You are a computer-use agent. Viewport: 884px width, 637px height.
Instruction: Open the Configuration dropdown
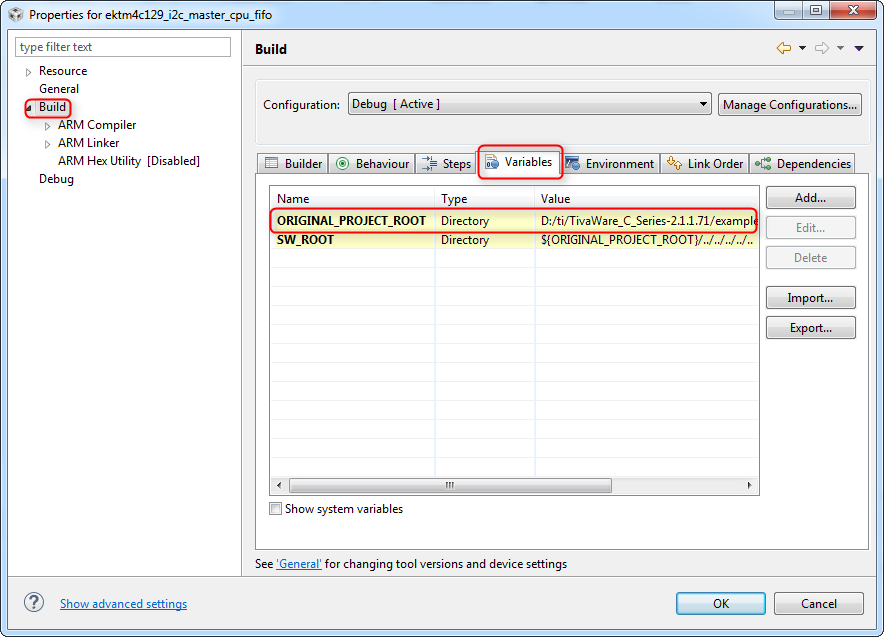pos(529,104)
